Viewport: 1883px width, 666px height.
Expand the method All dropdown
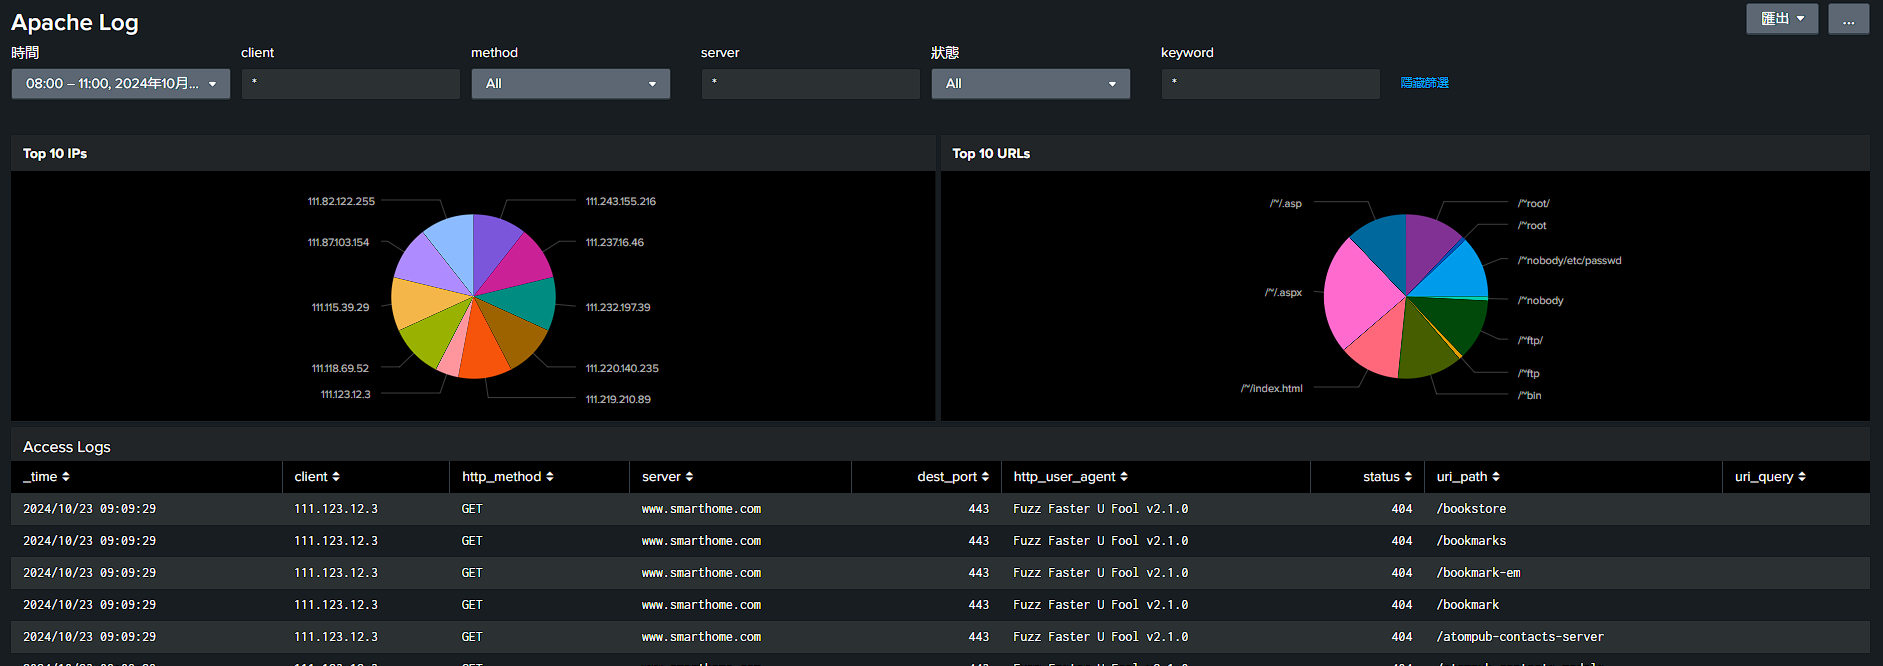pyautogui.click(x=571, y=84)
